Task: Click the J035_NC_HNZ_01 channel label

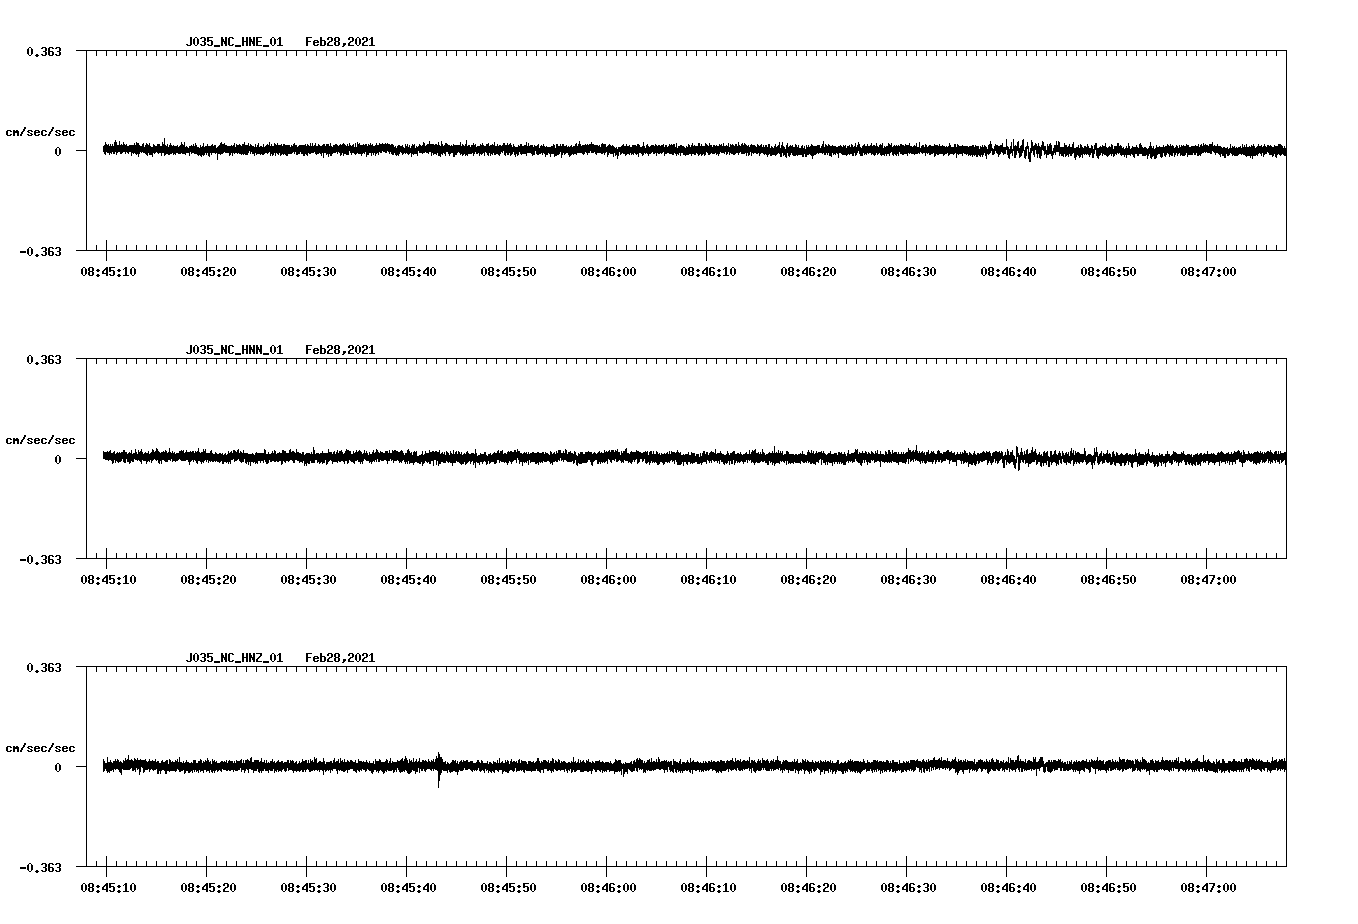Action: click(233, 658)
